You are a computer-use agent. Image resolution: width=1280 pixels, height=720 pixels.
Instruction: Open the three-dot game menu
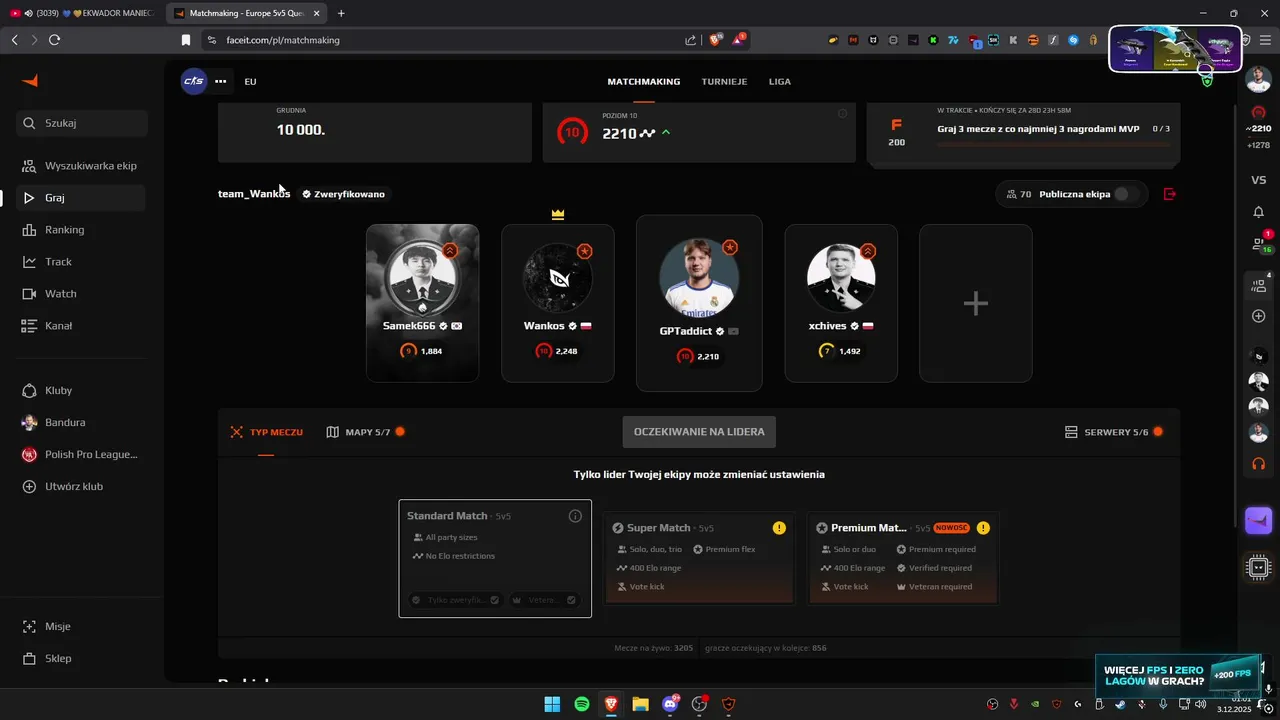click(220, 81)
